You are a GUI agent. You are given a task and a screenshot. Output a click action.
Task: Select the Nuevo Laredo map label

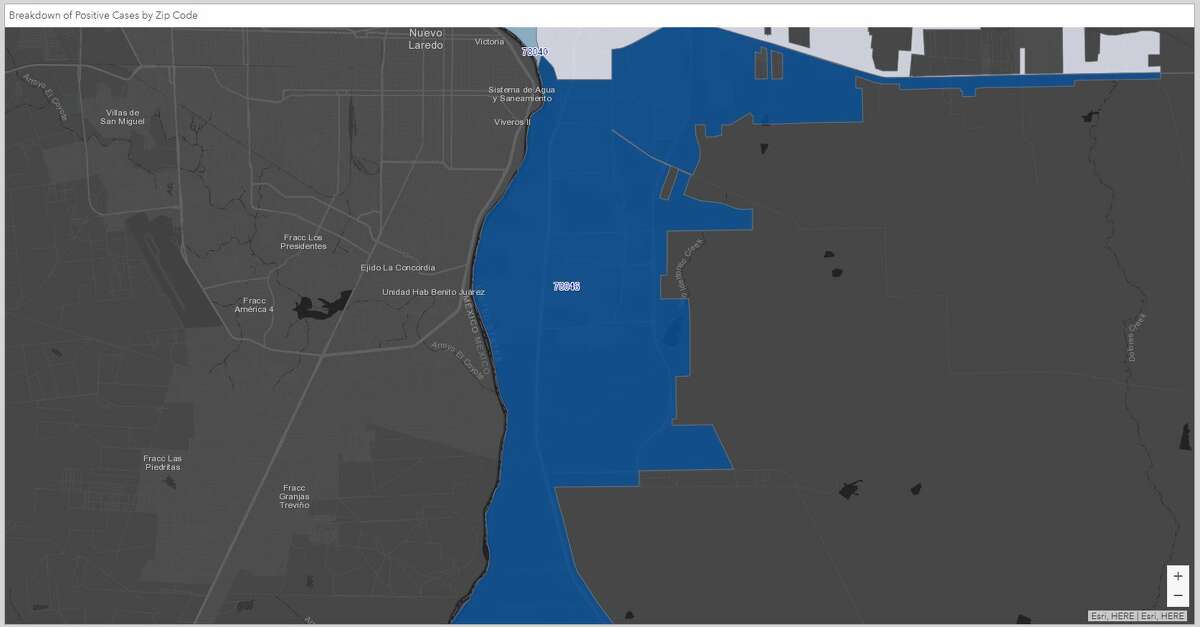424,38
